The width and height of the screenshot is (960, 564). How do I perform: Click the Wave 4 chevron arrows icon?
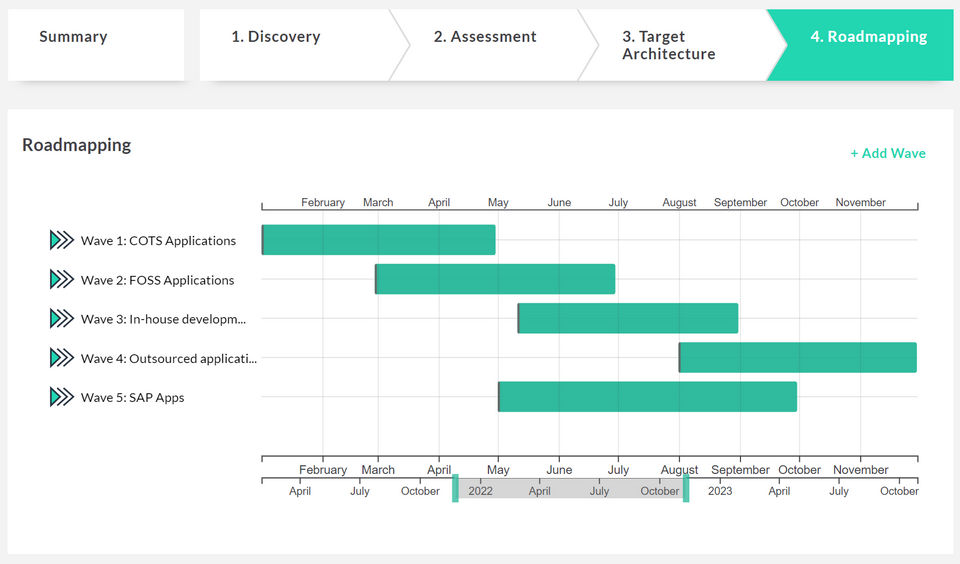coord(61,357)
